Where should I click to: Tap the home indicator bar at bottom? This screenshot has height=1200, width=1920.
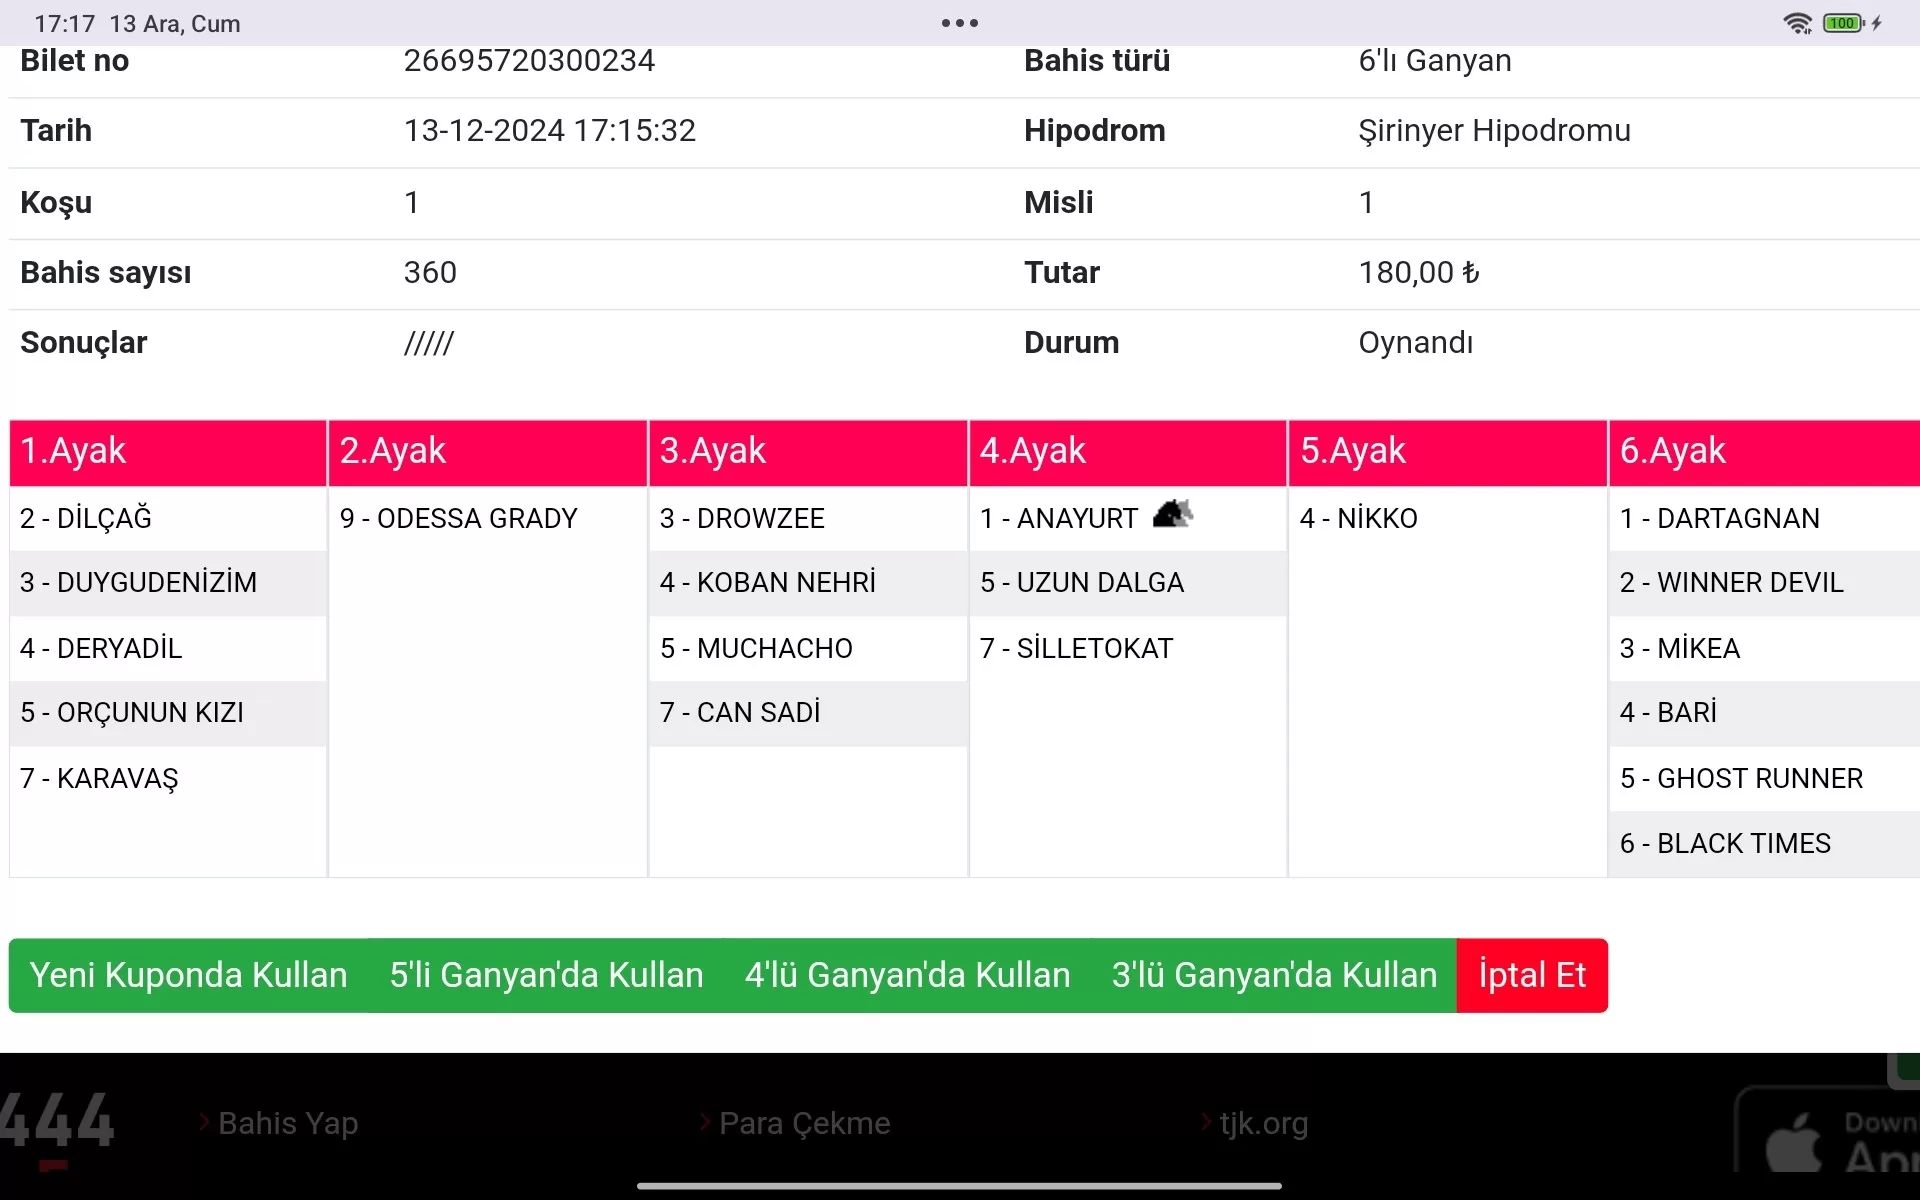959,1186
